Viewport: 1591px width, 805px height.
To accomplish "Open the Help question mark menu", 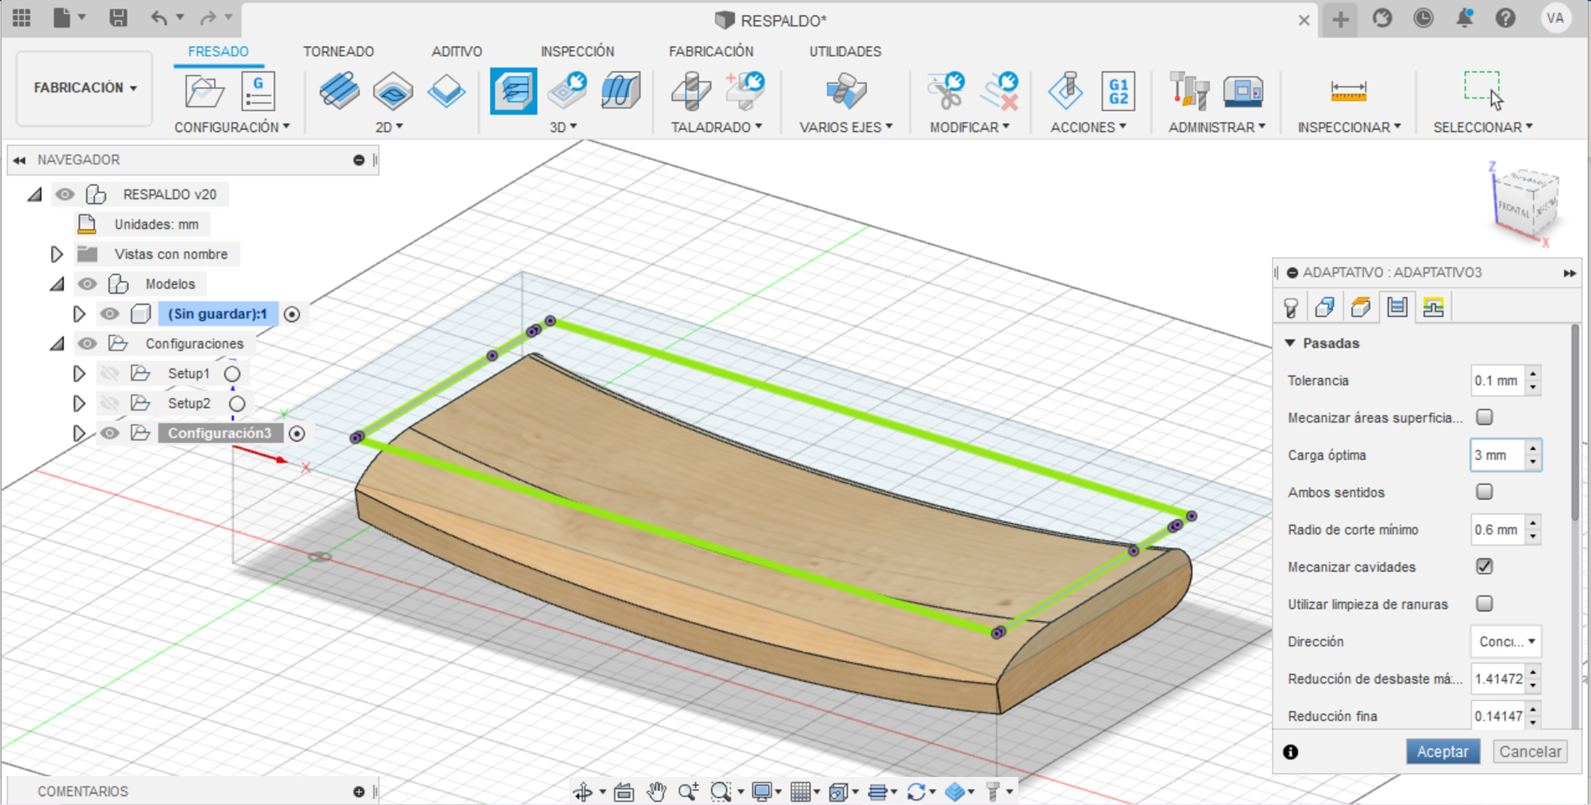I will click(1505, 18).
